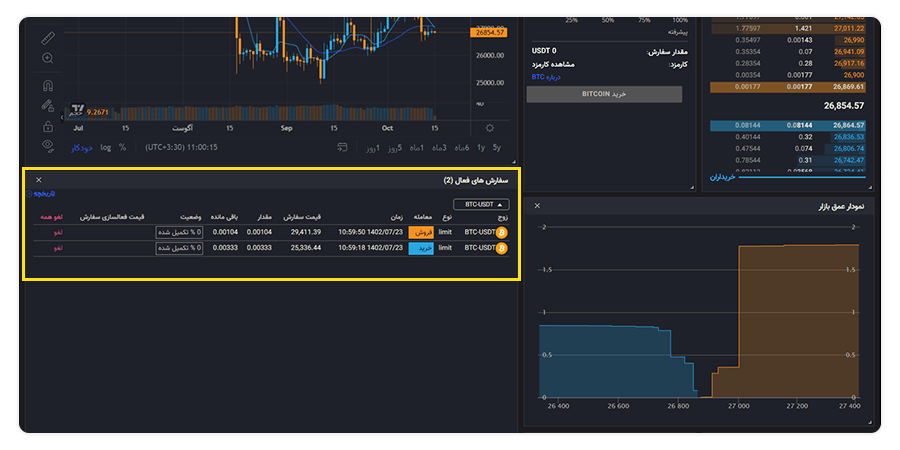This screenshot has height=450, width=900.
Task: Click the TradingView logo on chart
Action: pyautogui.click(x=77, y=111)
